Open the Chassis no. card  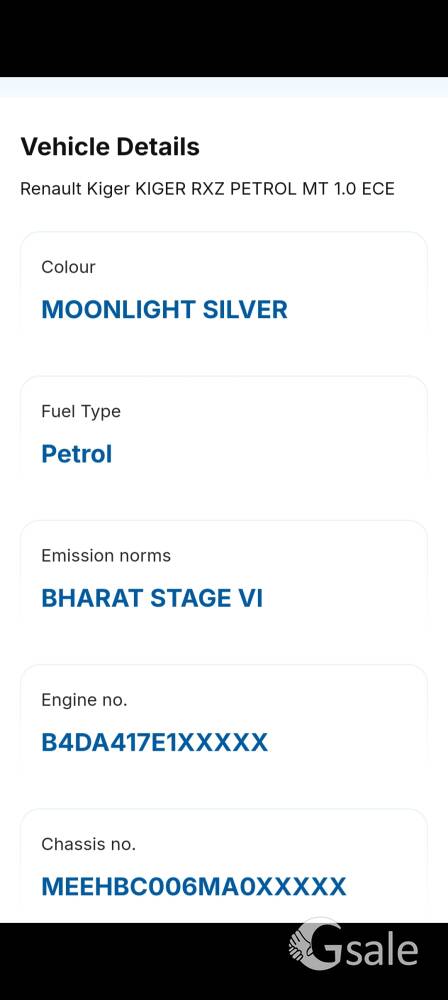point(224,865)
